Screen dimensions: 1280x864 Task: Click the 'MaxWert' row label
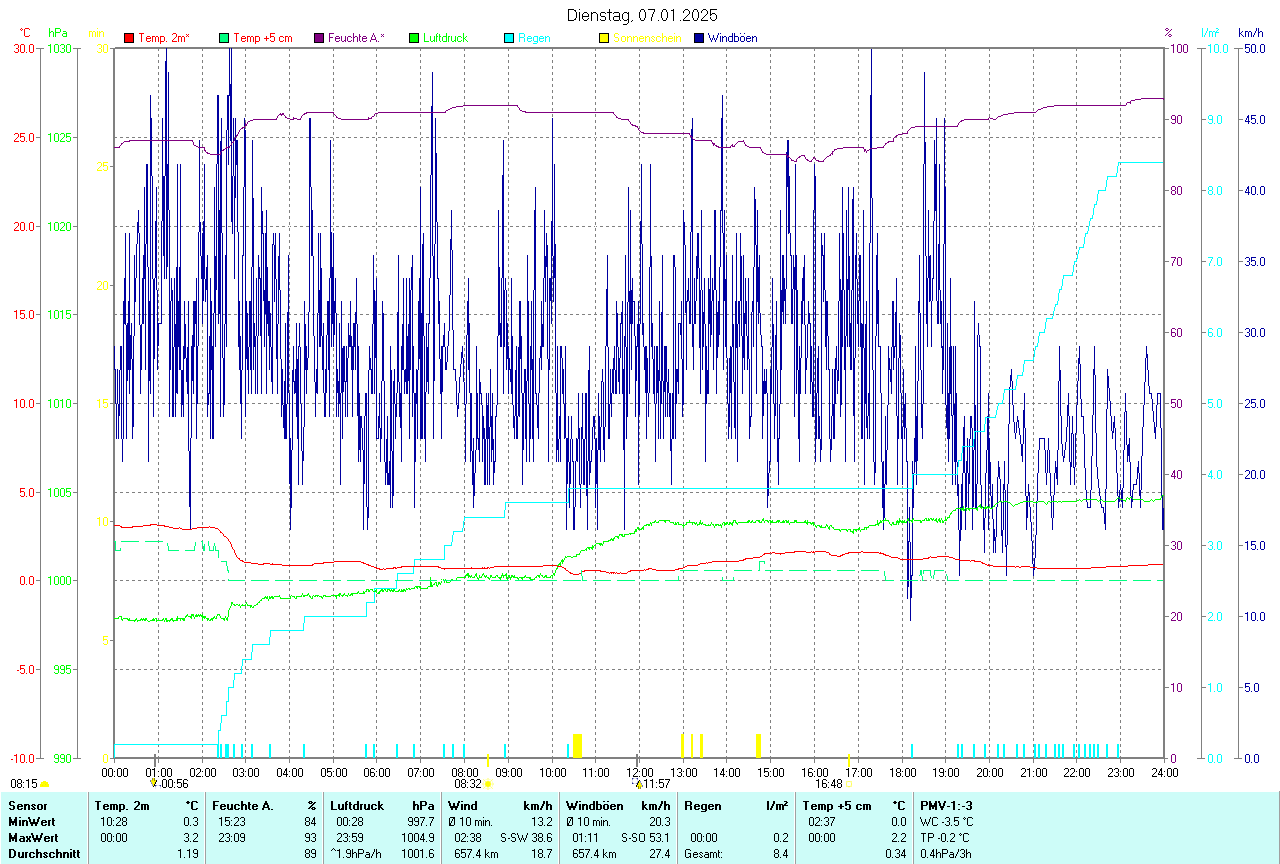pos(33,838)
